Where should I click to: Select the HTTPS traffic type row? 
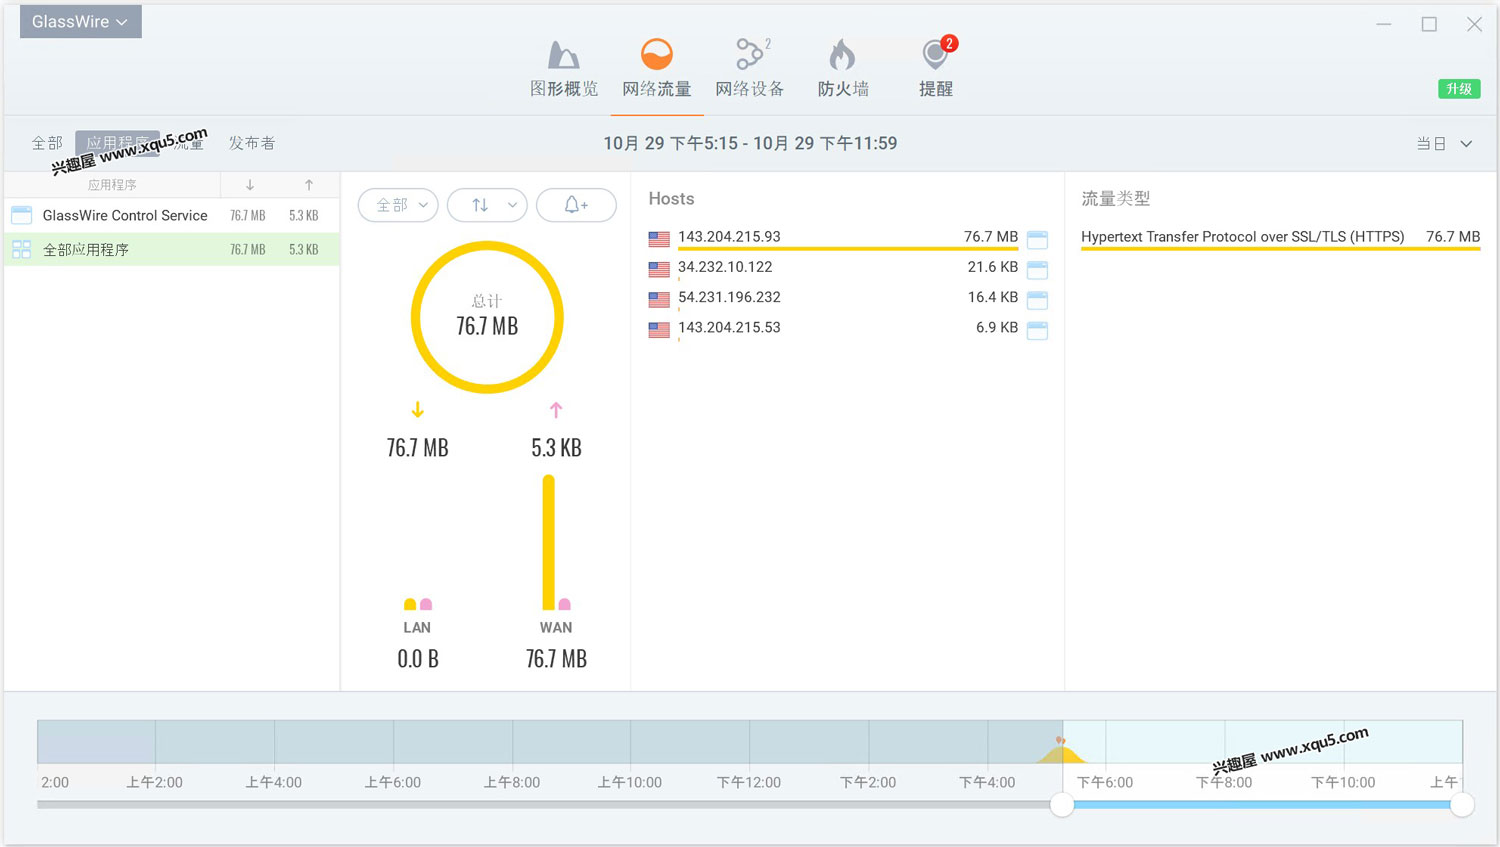(x=1280, y=237)
